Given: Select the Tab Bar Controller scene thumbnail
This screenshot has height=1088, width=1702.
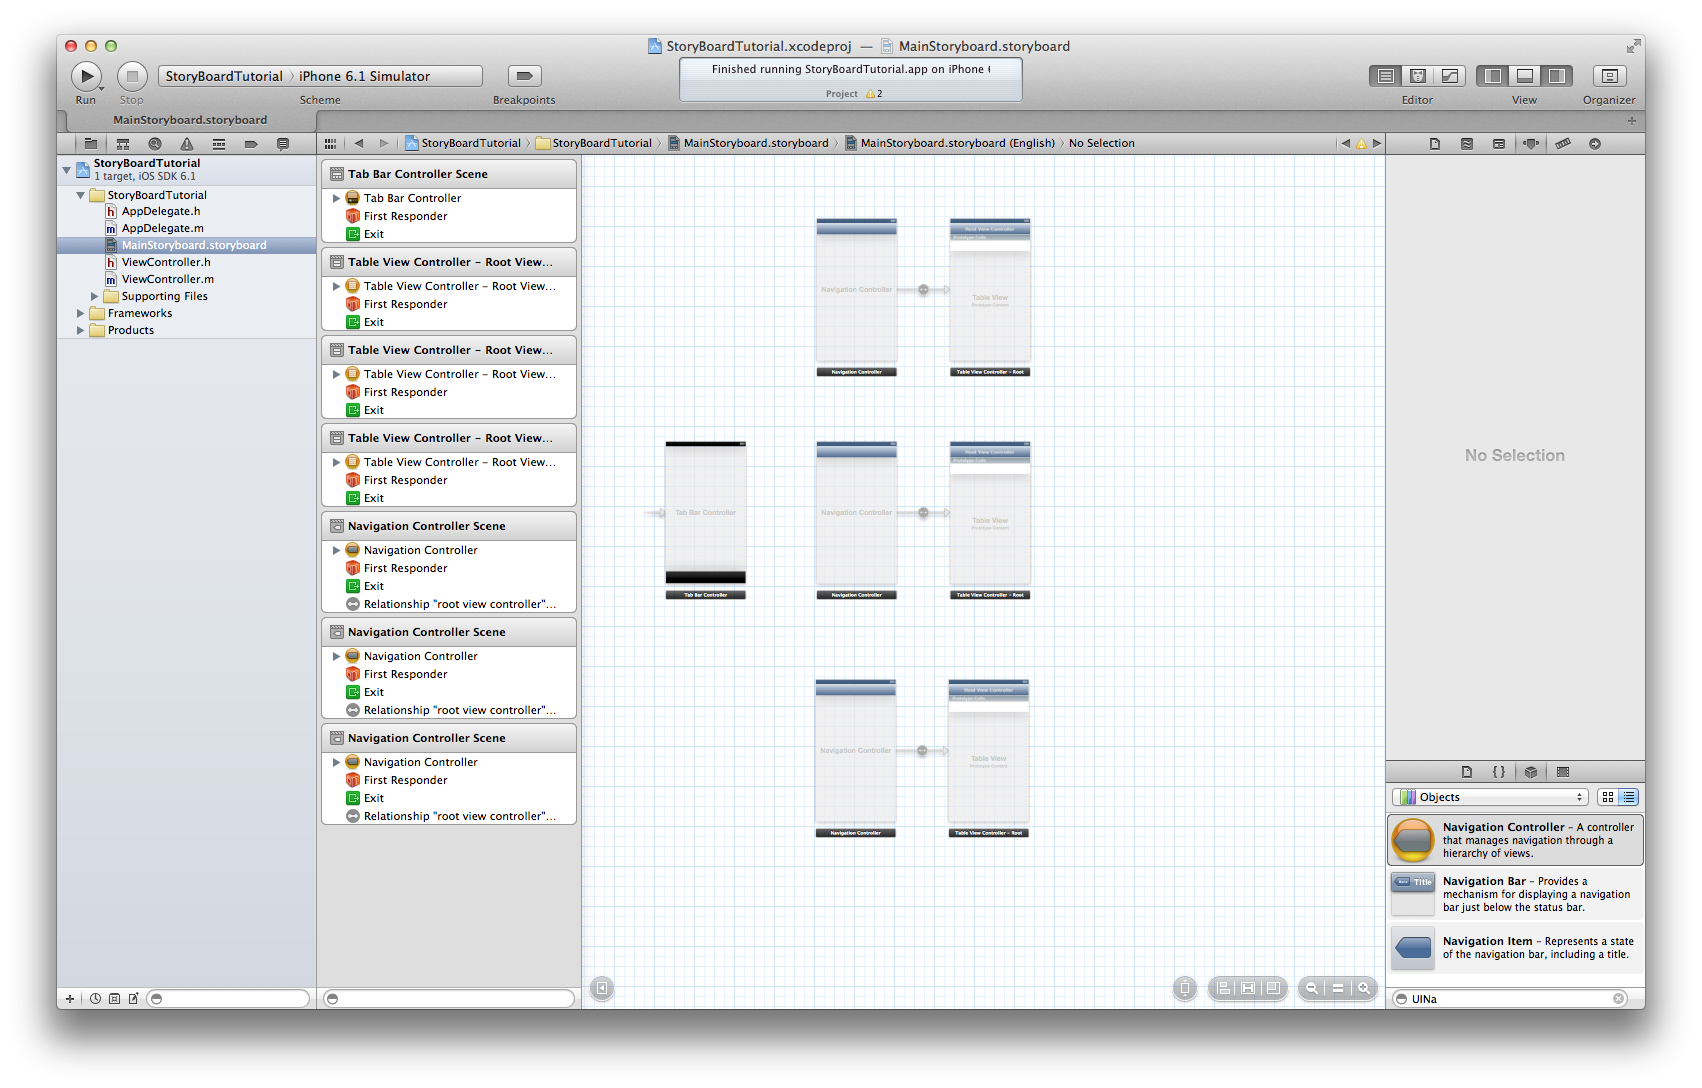Looking at the screenshot, I should tap(705, 513).
